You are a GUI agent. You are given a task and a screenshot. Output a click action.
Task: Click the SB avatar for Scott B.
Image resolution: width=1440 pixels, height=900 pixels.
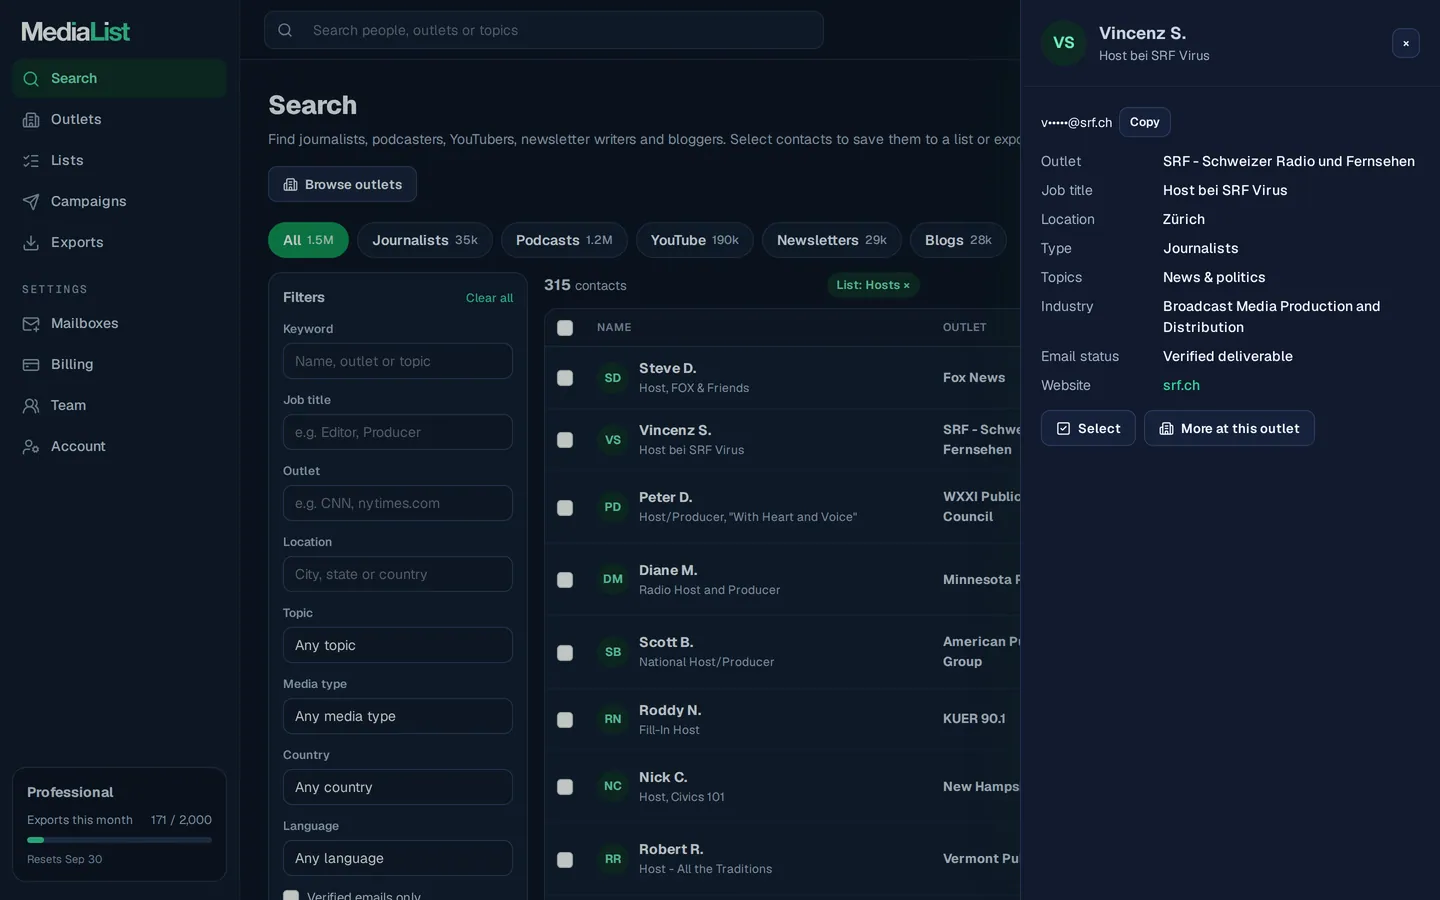(x=613, y=652)
